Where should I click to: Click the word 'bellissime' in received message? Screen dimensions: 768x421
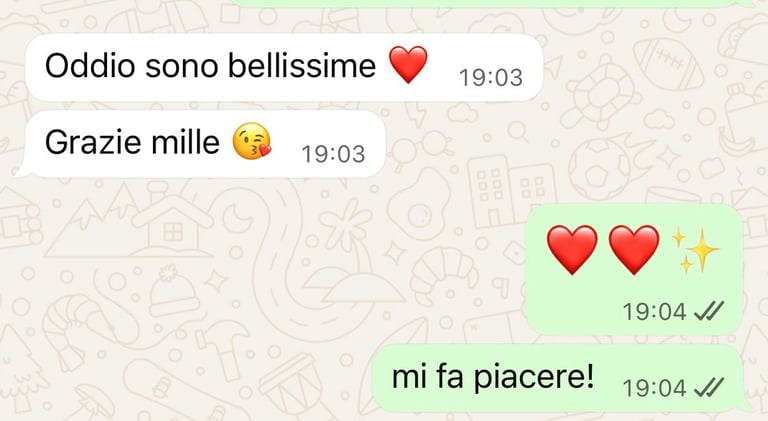click(x=302, y=65)
